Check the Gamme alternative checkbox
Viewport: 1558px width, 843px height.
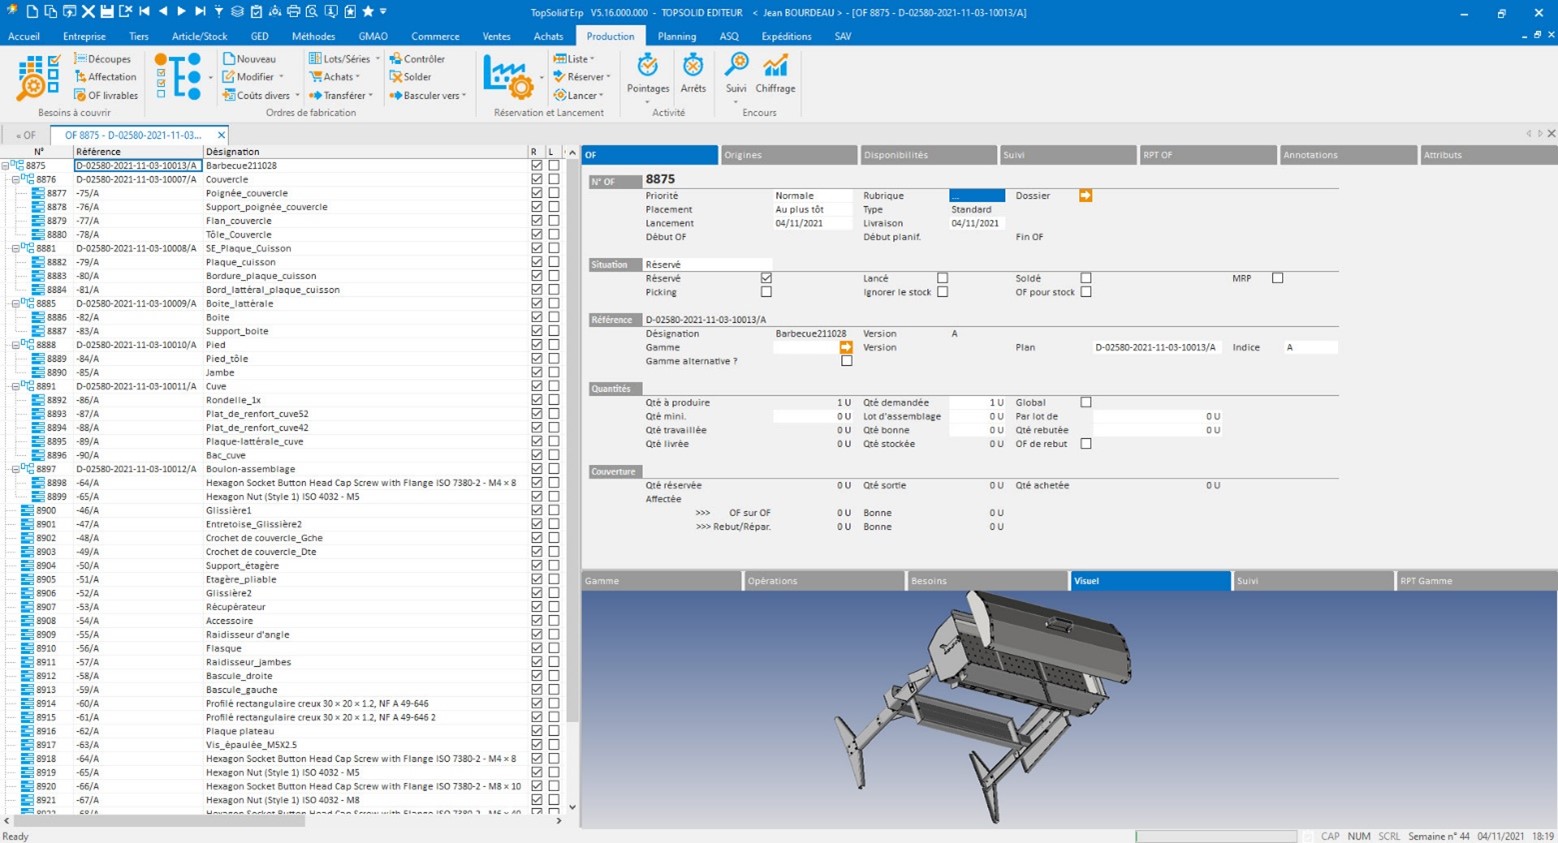[846, 361]
